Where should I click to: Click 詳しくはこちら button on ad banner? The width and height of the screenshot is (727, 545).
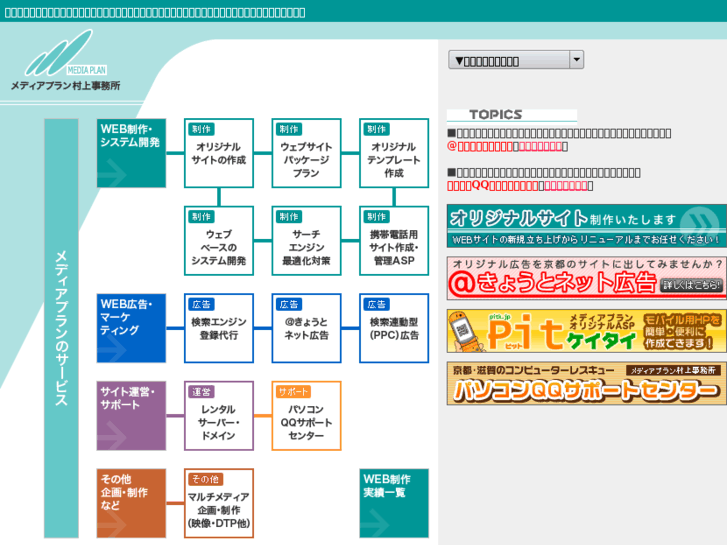pos(691,285)
